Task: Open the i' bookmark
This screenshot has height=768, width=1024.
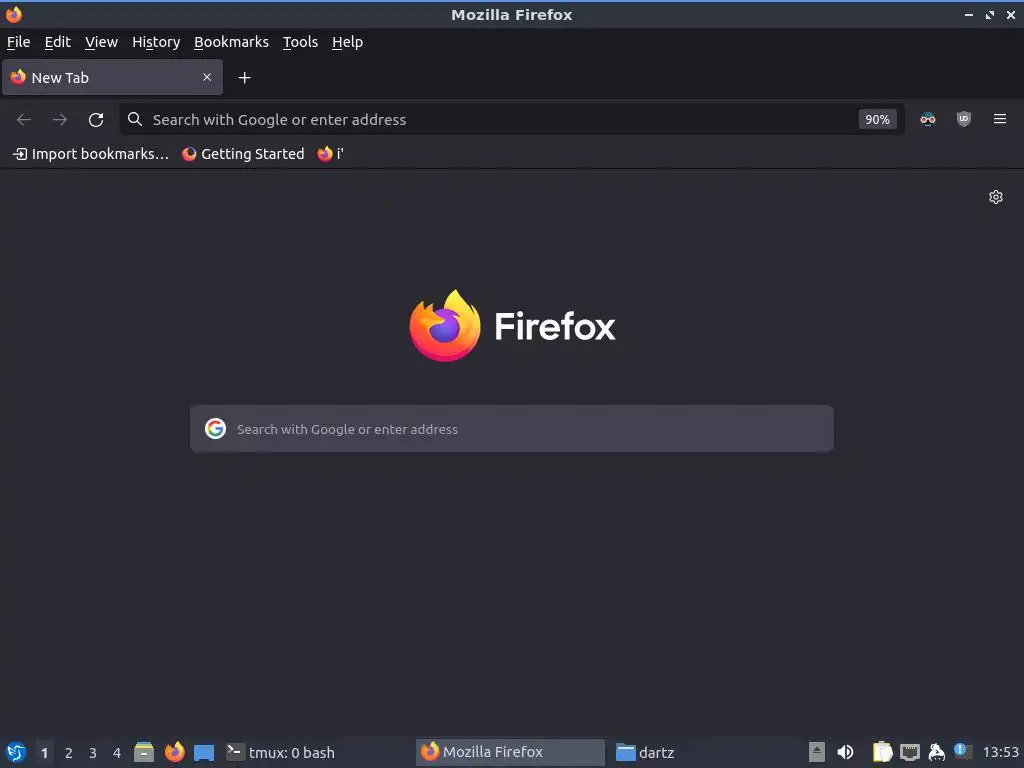Action: 330,153
